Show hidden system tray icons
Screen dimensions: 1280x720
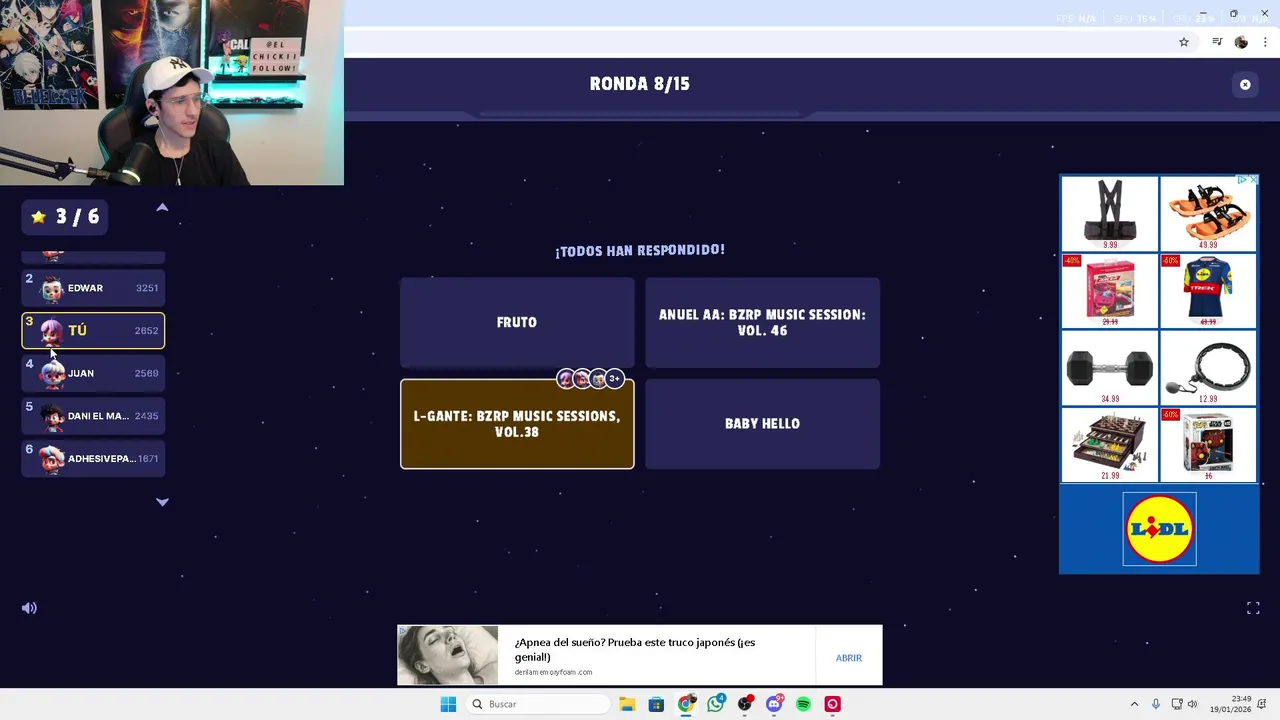coord(1134,704)
